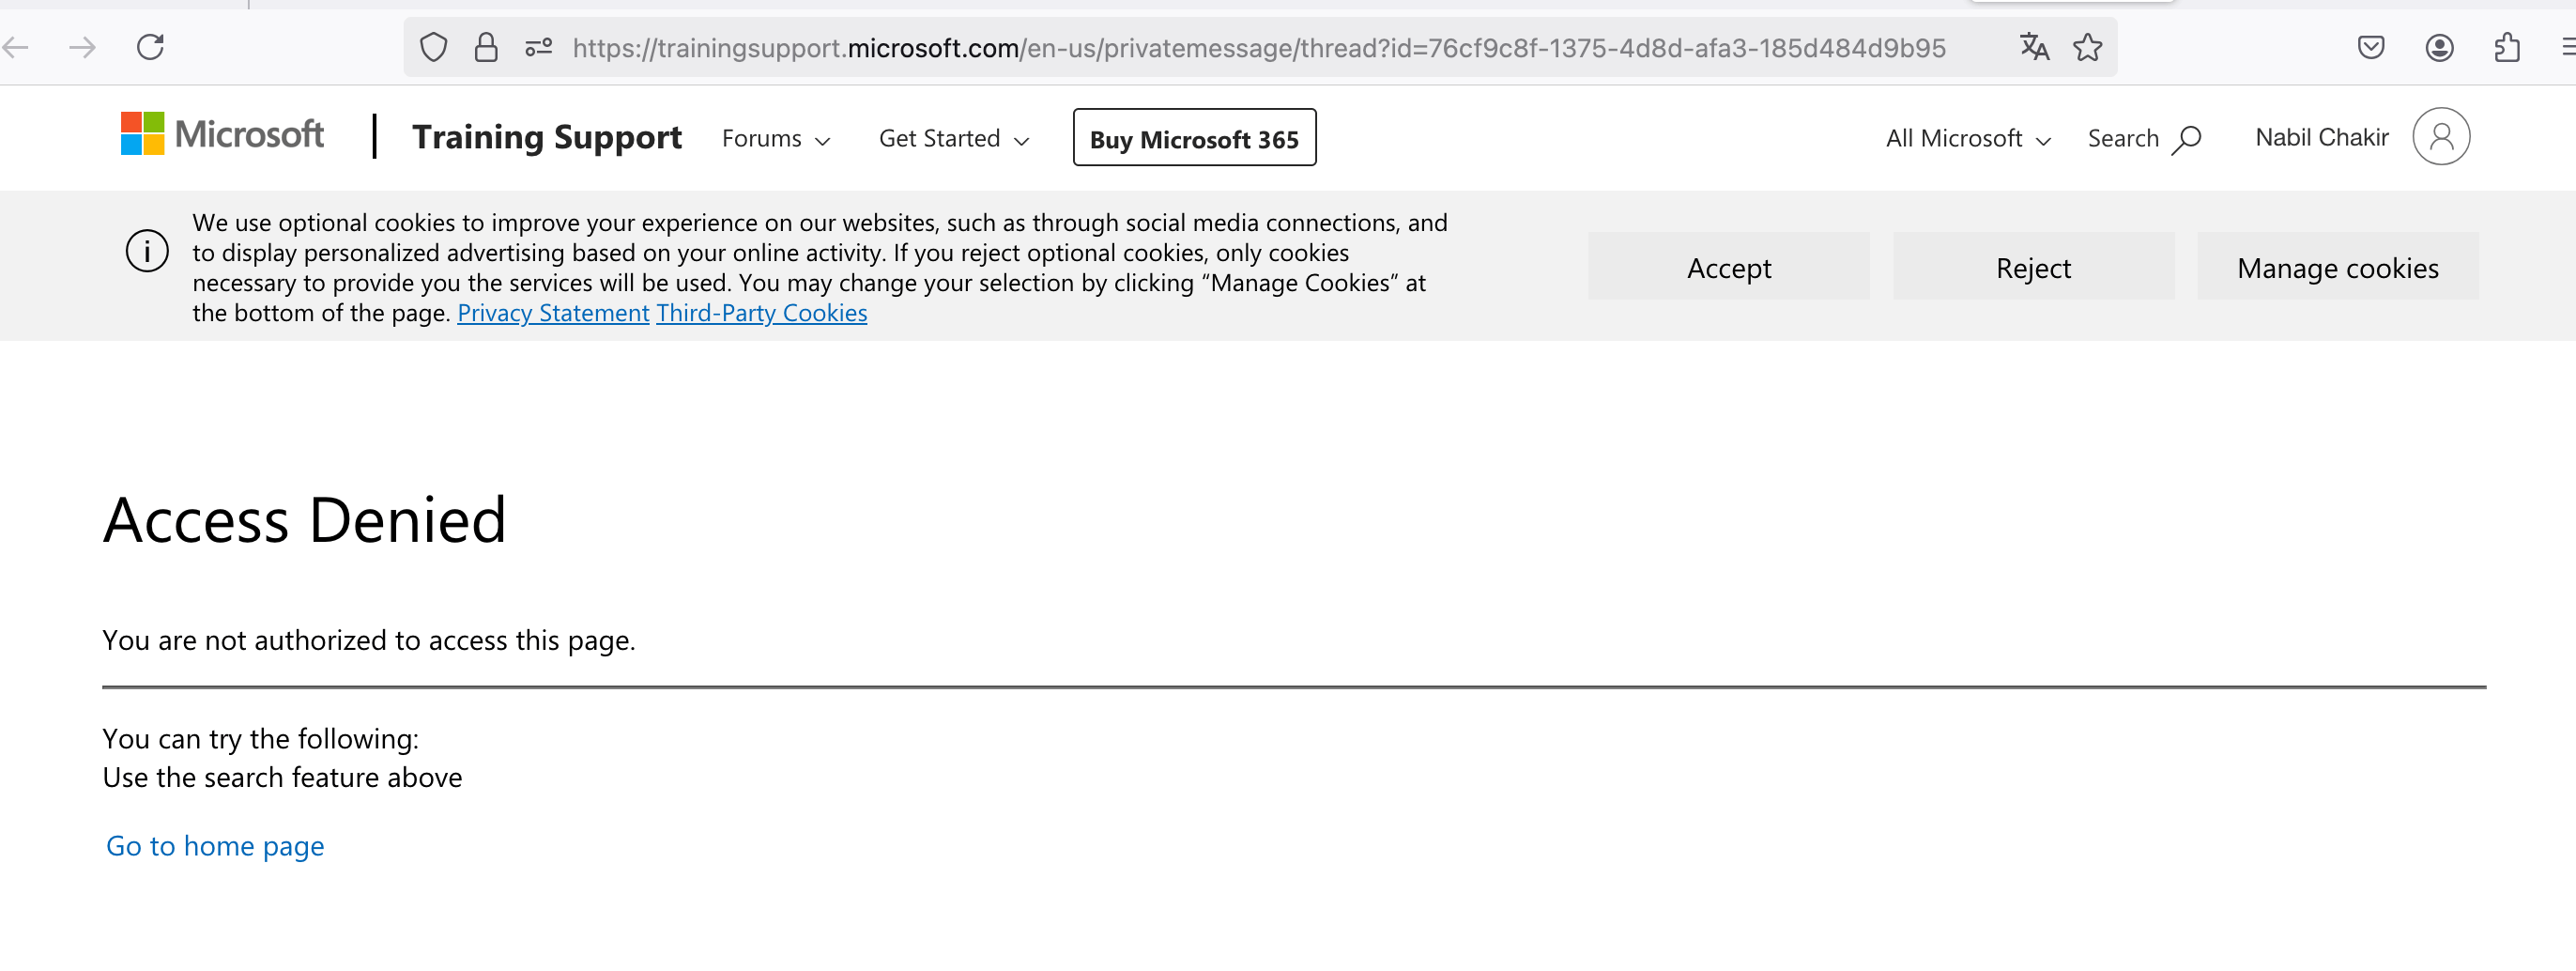Open the Privacy Statement link
The height and width of the screenshot is (971, 2576).
click(553, 313)
